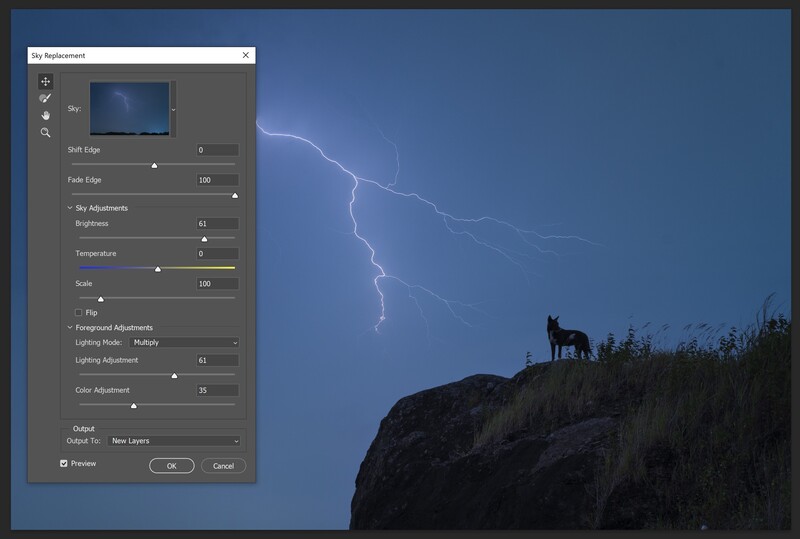Image resolution: width=800 pixels, height=539 pixels.
Task: Click the Brightness slider handle
Action: click(204, 239)
